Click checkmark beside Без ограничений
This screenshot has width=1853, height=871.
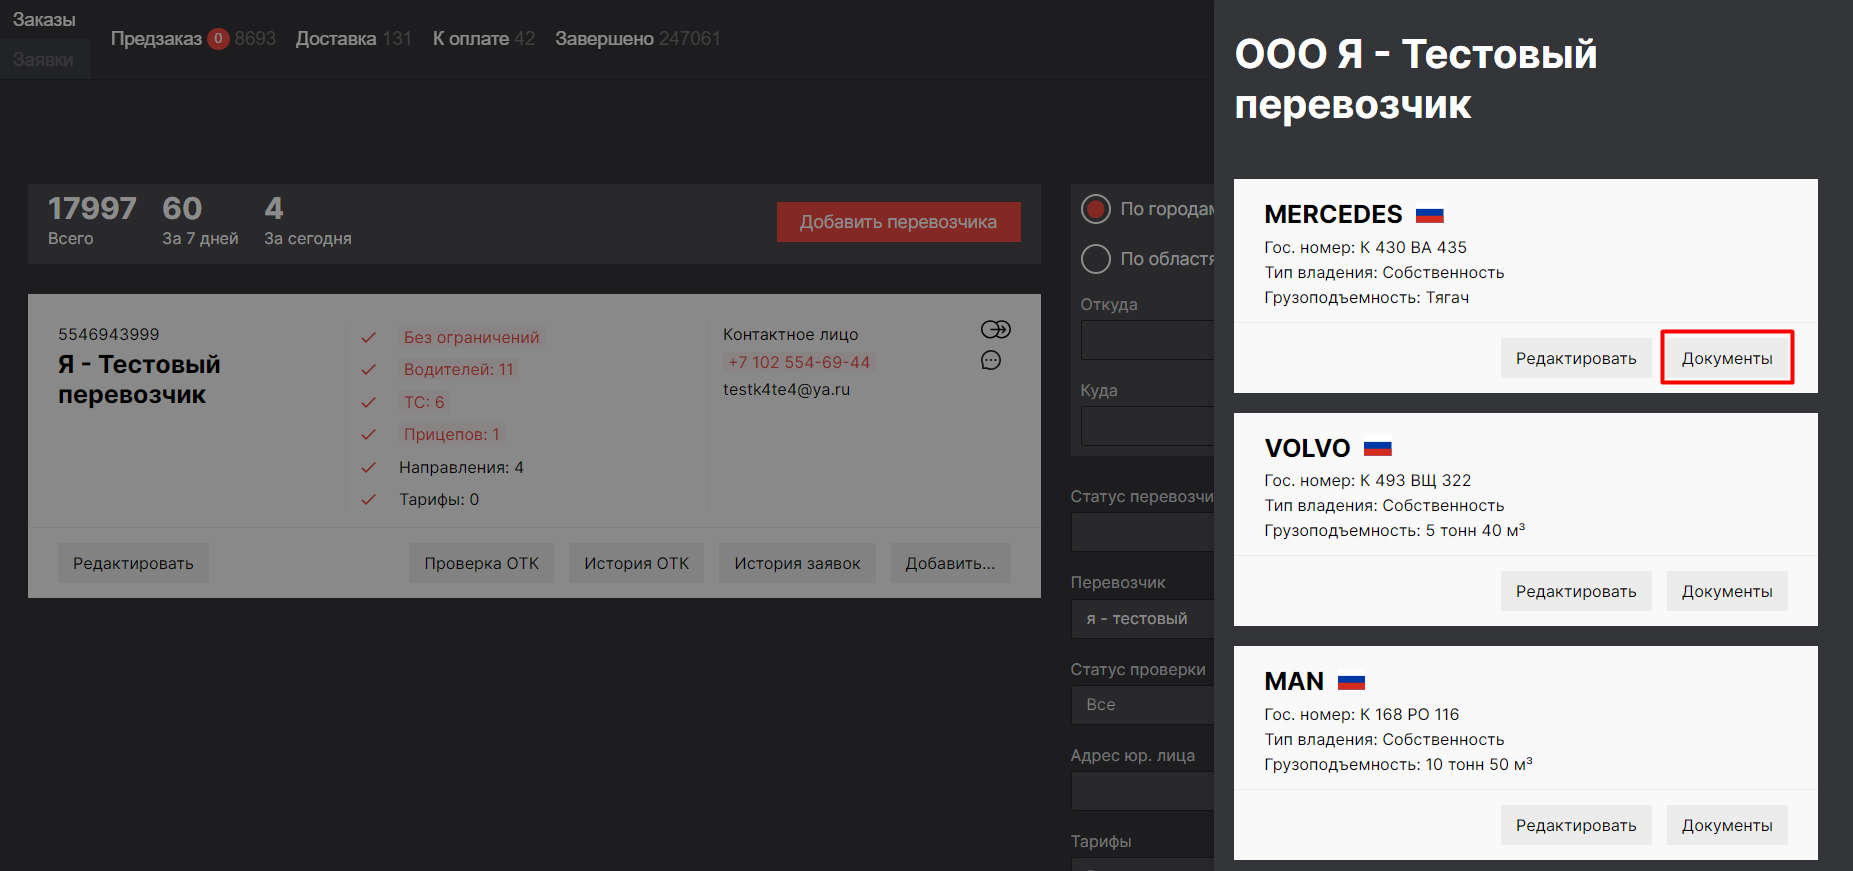(x=369, y=337)
